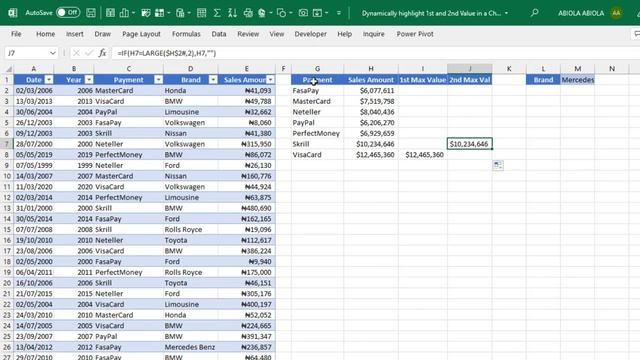Expand the Name Box dropdown arrow
640x360 pixels.
(53, 53)
